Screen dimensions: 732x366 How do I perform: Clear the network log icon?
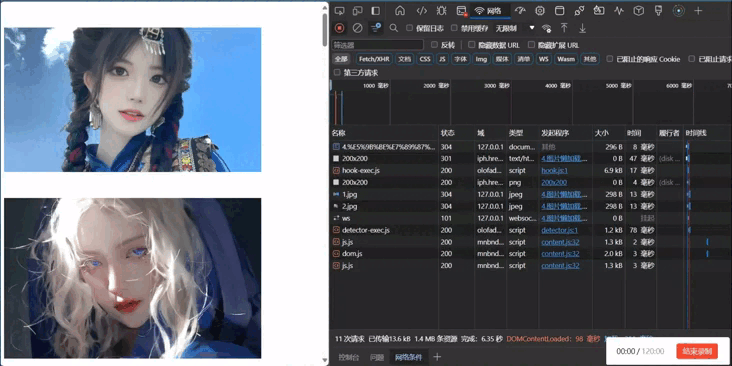[358, 28]
